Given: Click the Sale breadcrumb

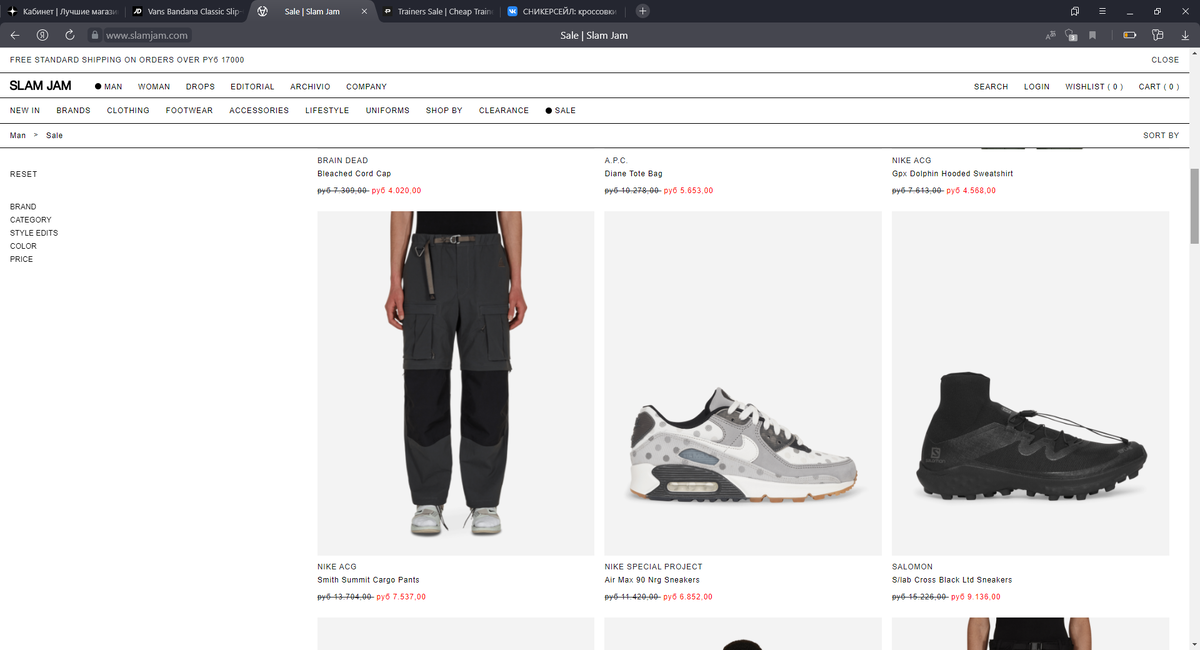Looking at the screenshot, I should (x=54, y=135).
